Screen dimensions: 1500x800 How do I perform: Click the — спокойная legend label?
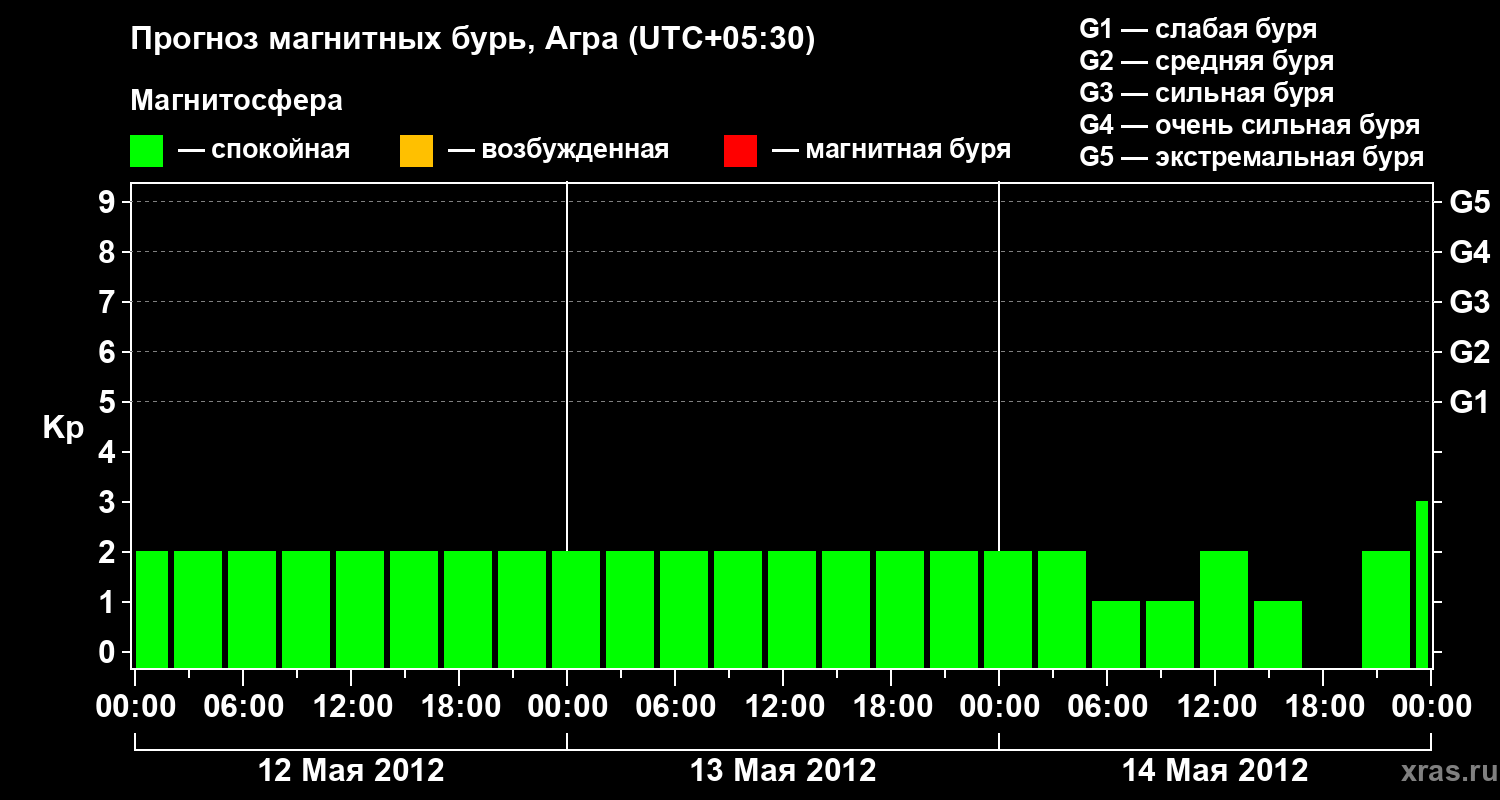264,151
